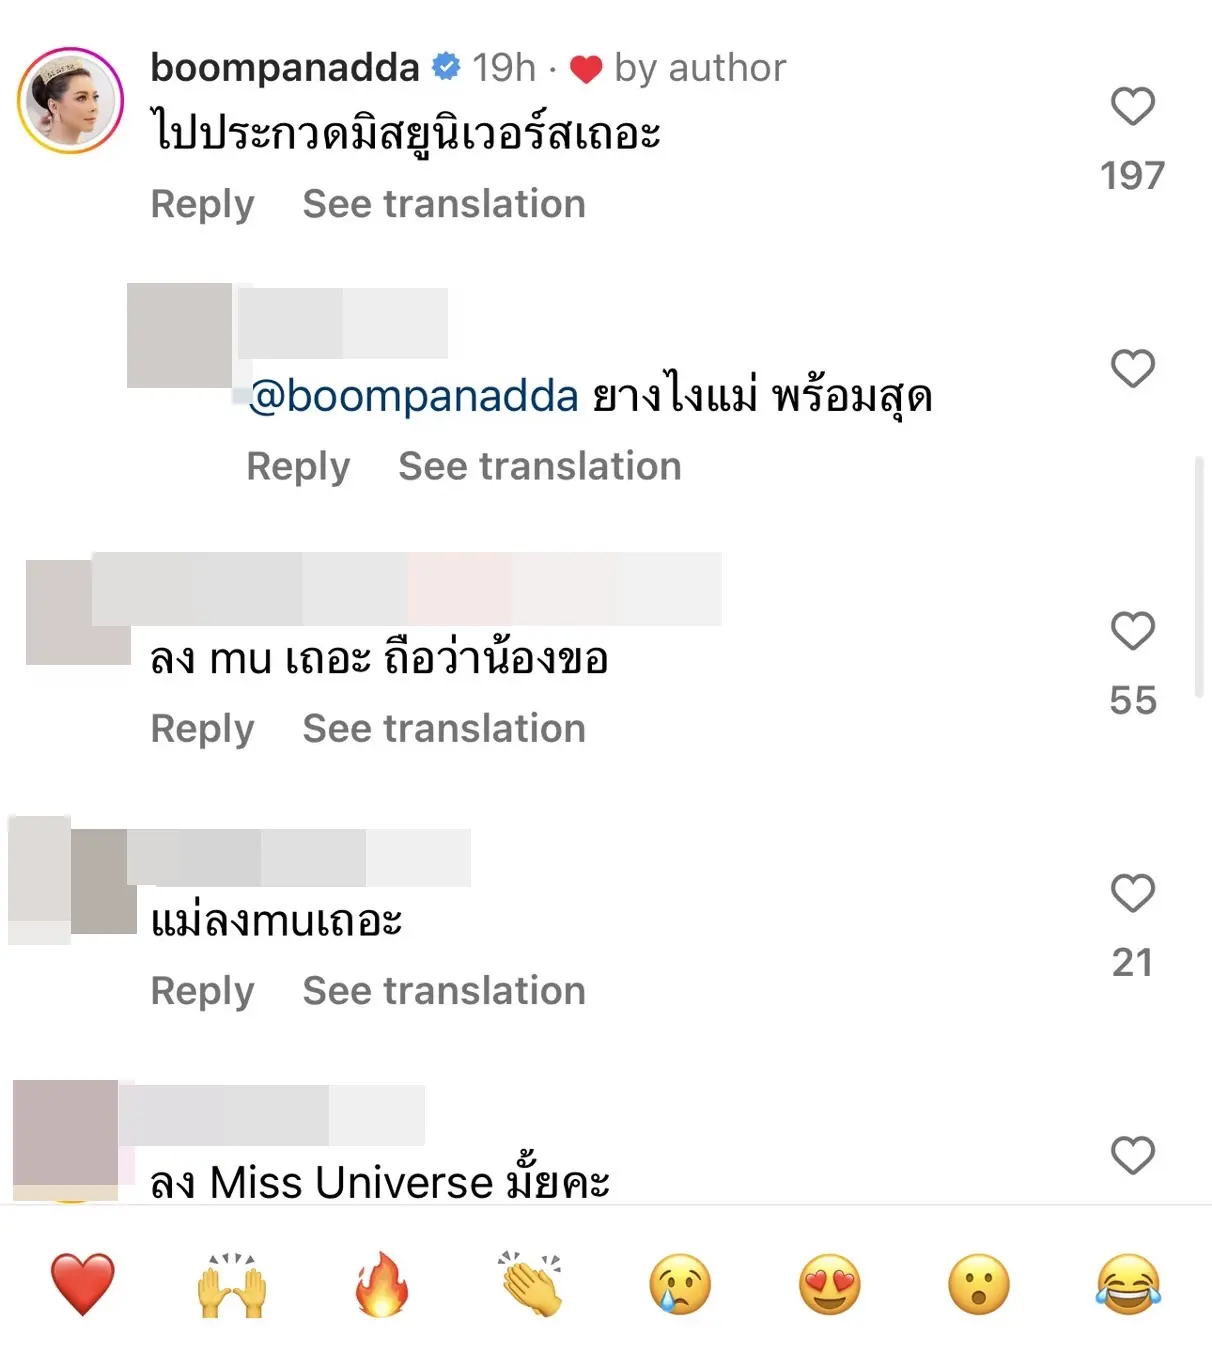Tap the heart-eyes emoji

830,1284
